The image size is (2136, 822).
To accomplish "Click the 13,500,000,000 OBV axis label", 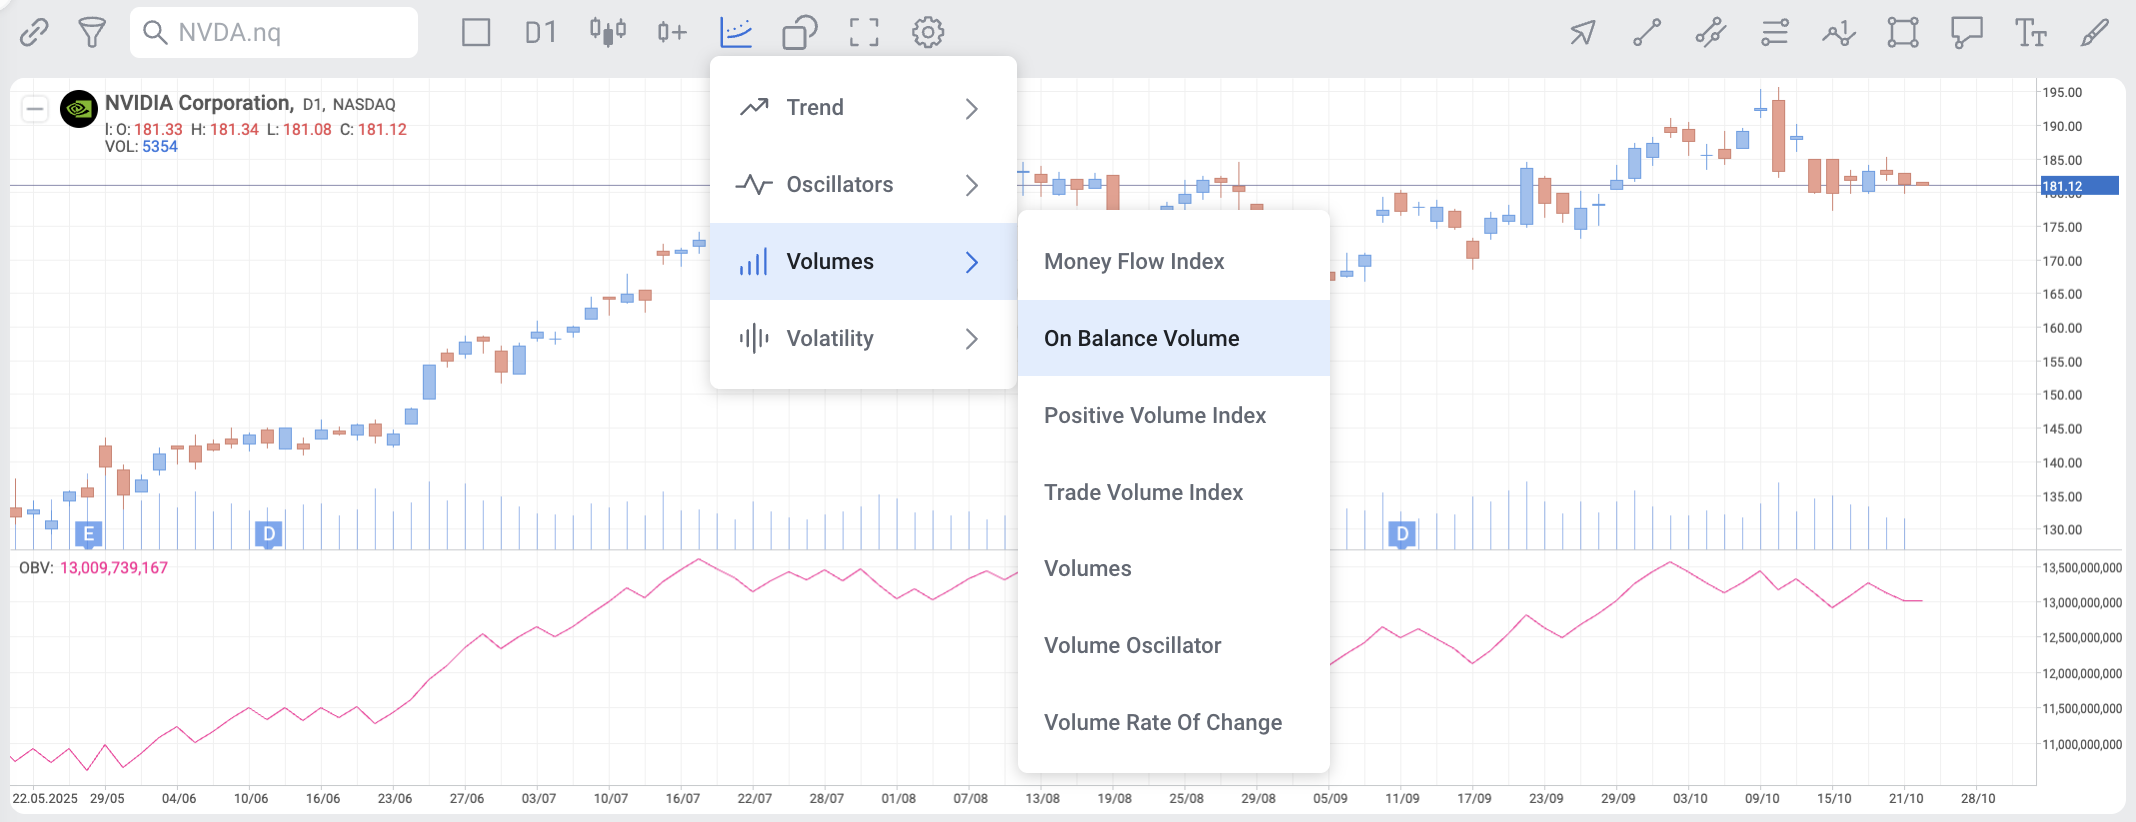I will (x=2081, y=568).
